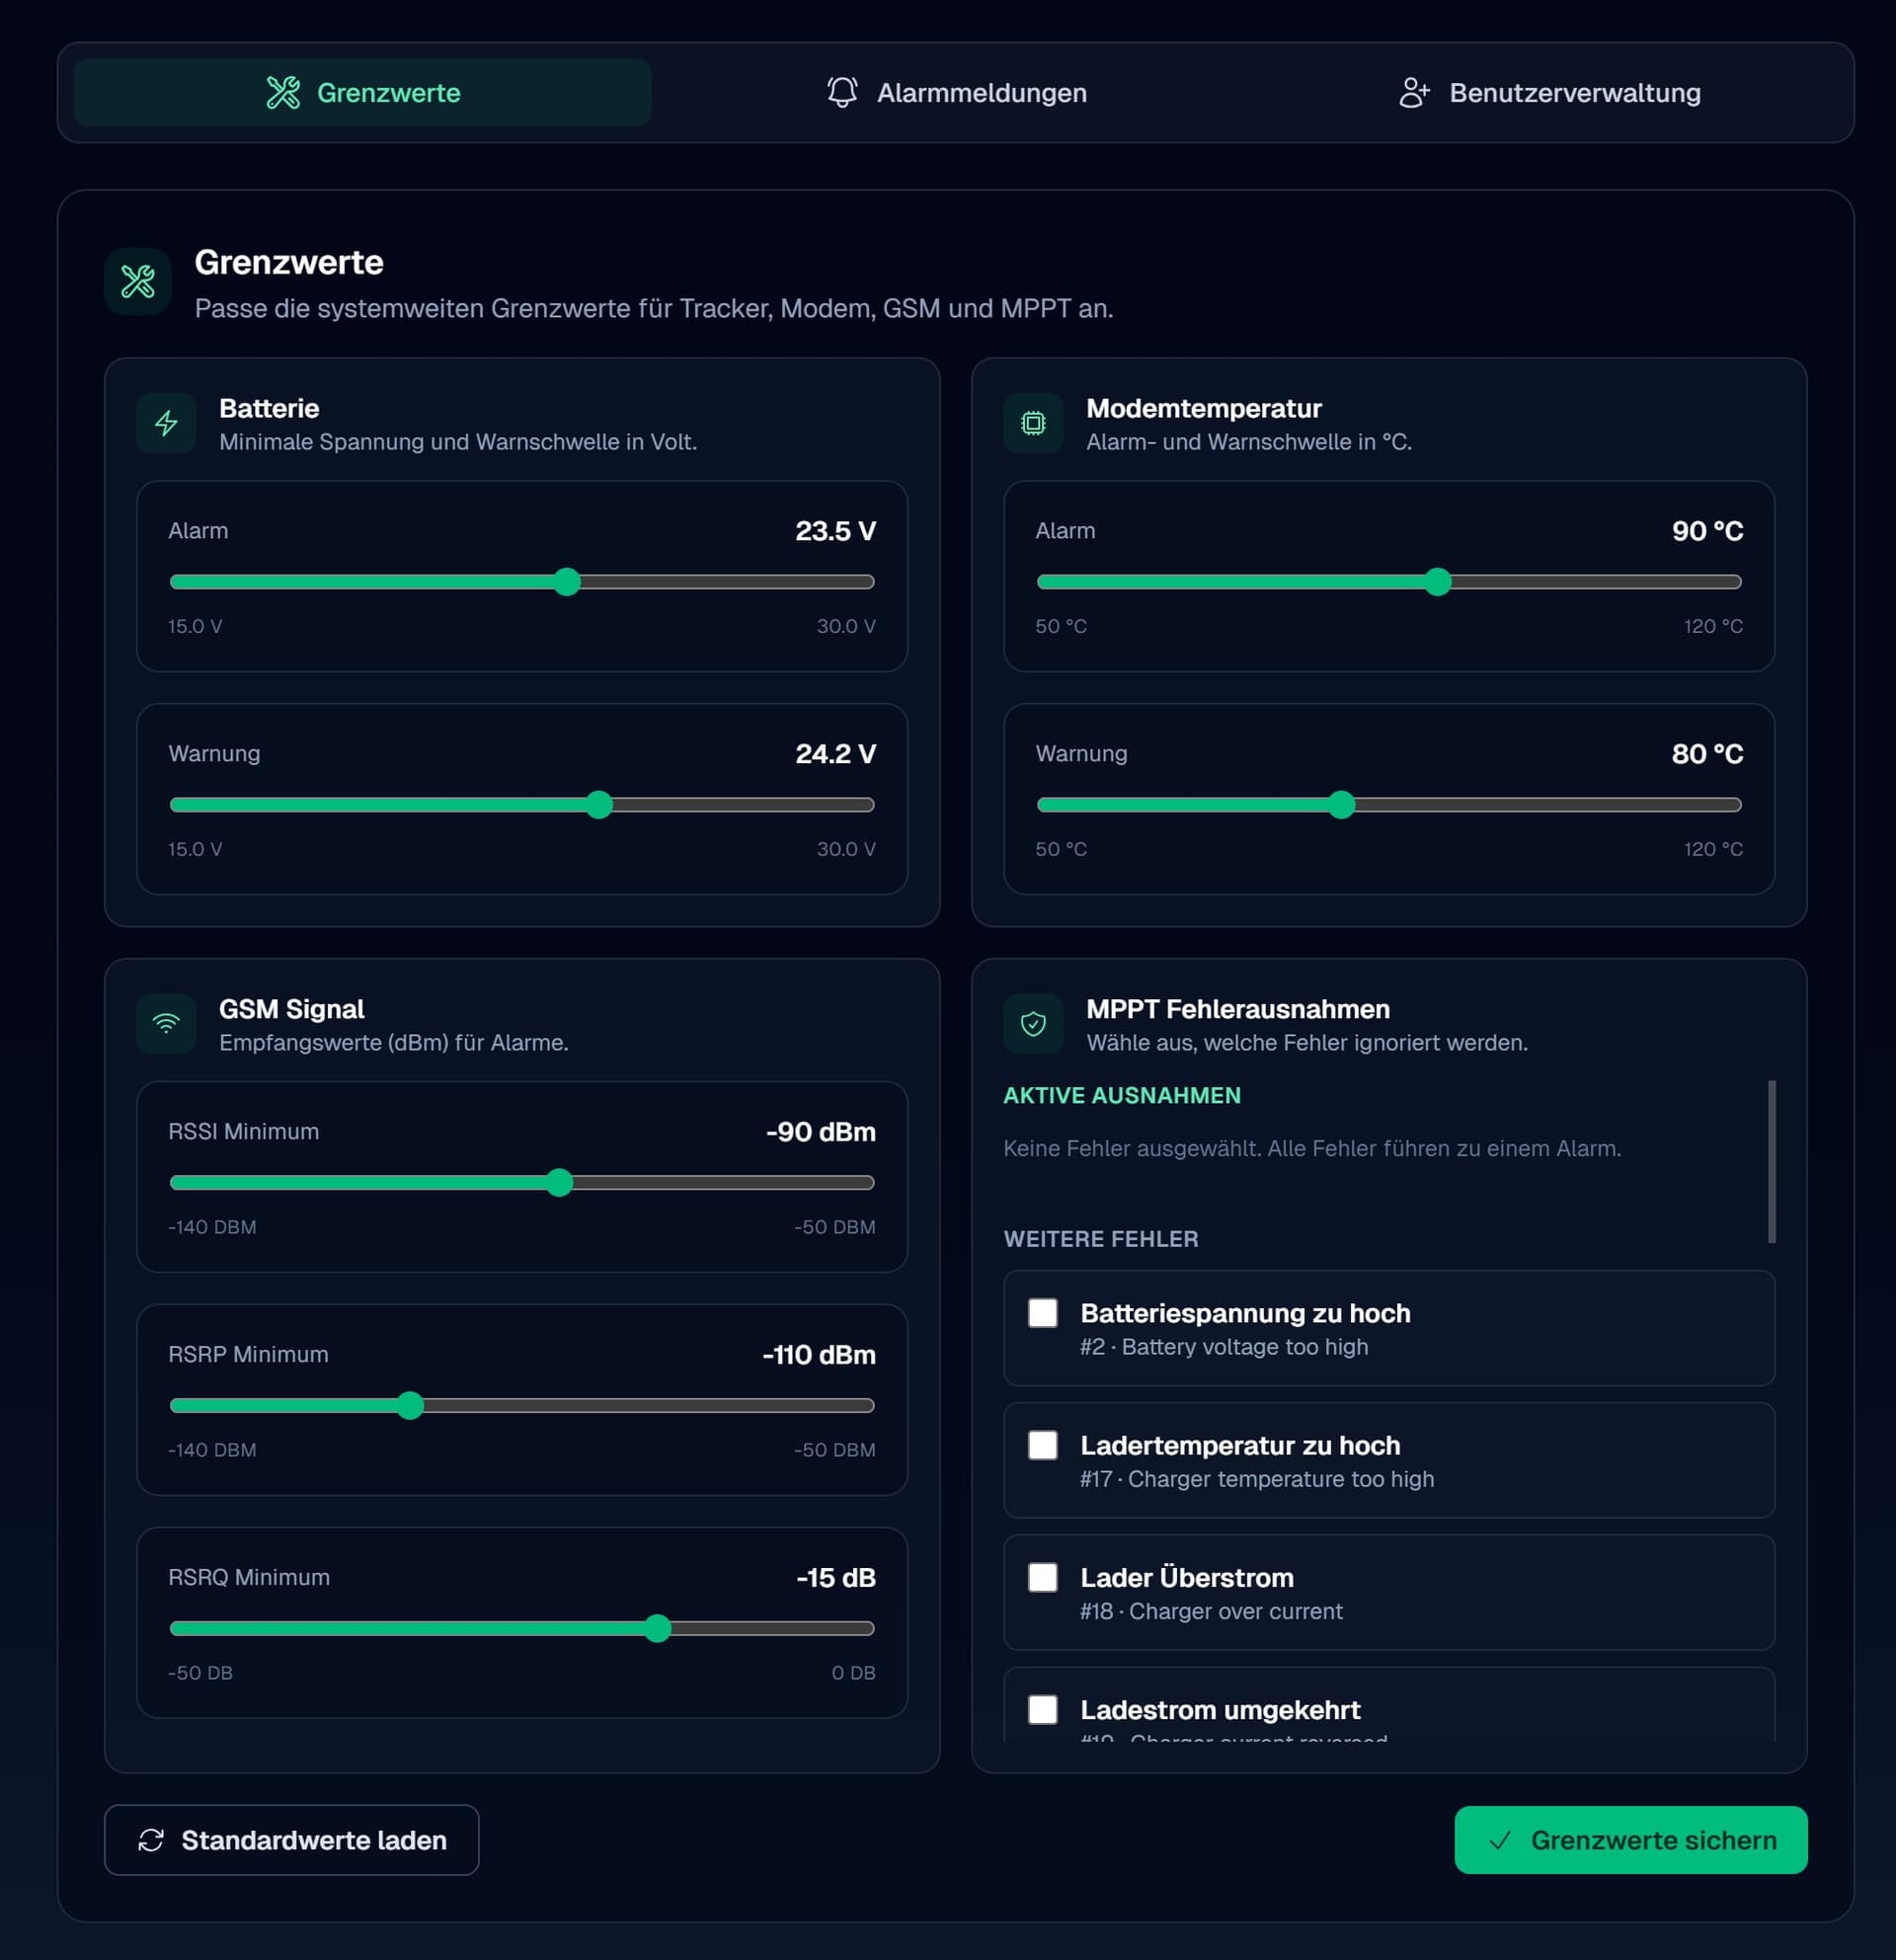Click the refresh icon beside Standardwerte laden
The width and height of the screenshot is (1896, 1960).
click(151, 1839)
